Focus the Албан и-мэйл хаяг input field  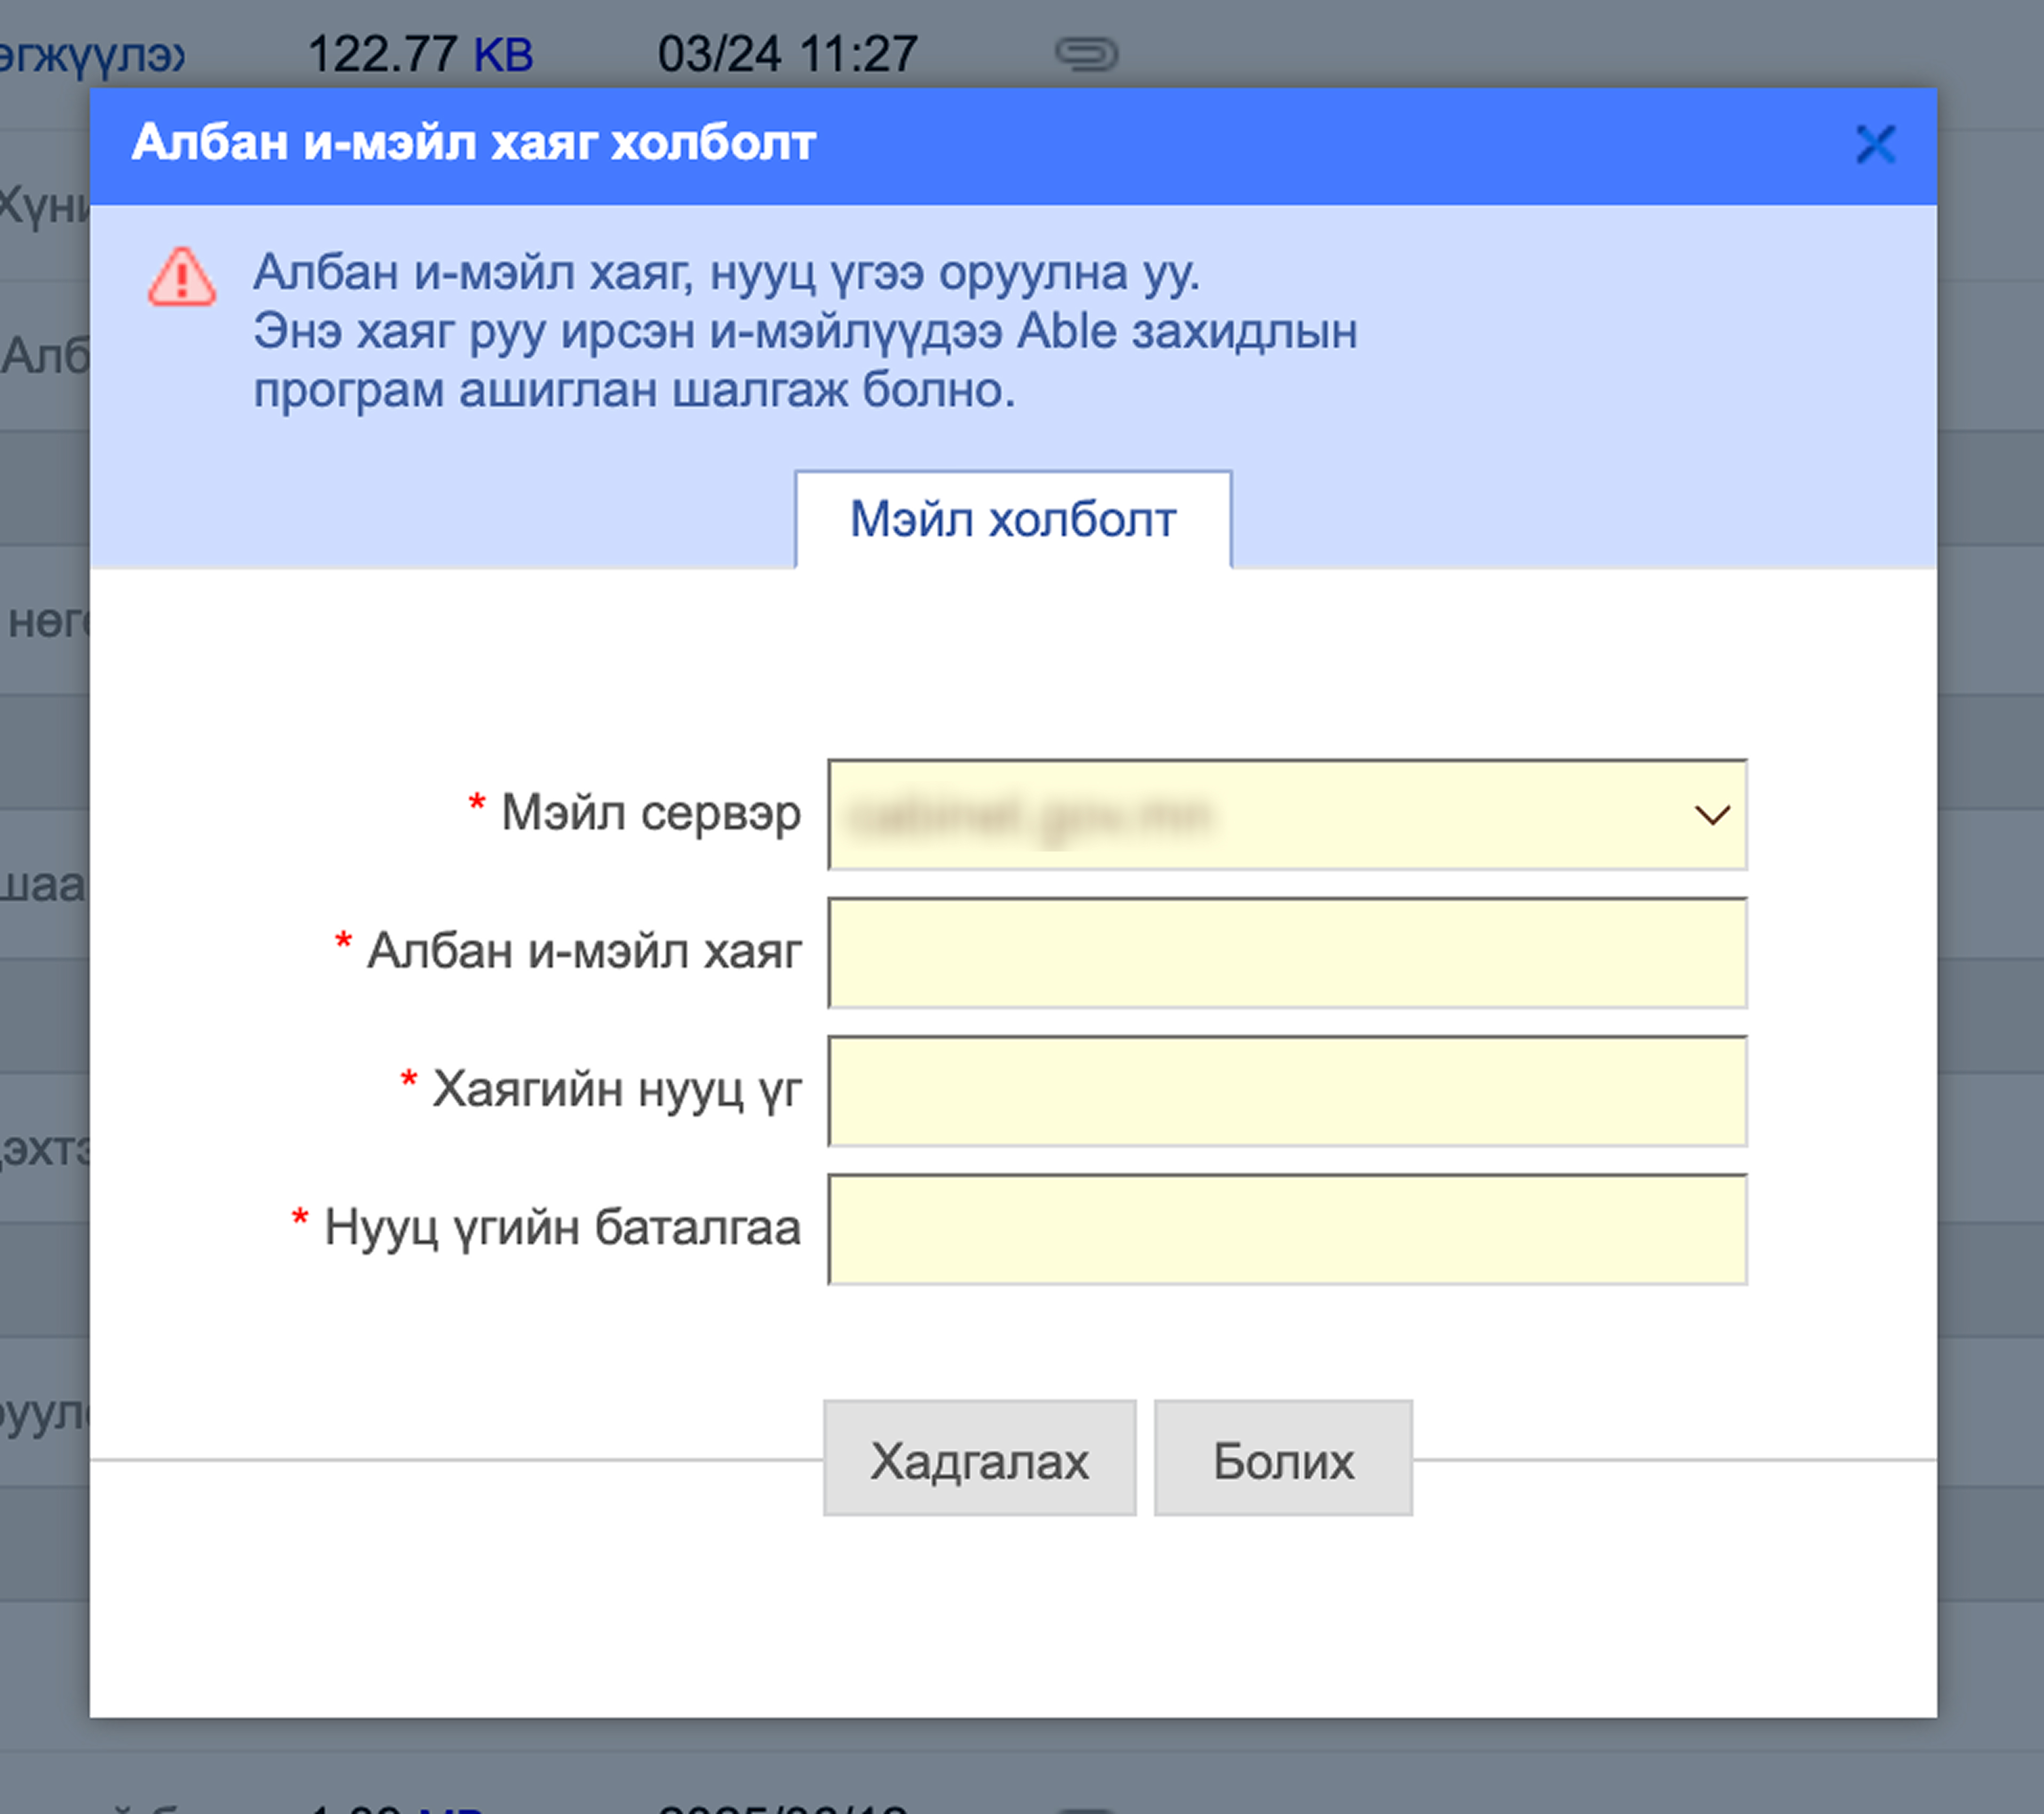click(1286, 952)
